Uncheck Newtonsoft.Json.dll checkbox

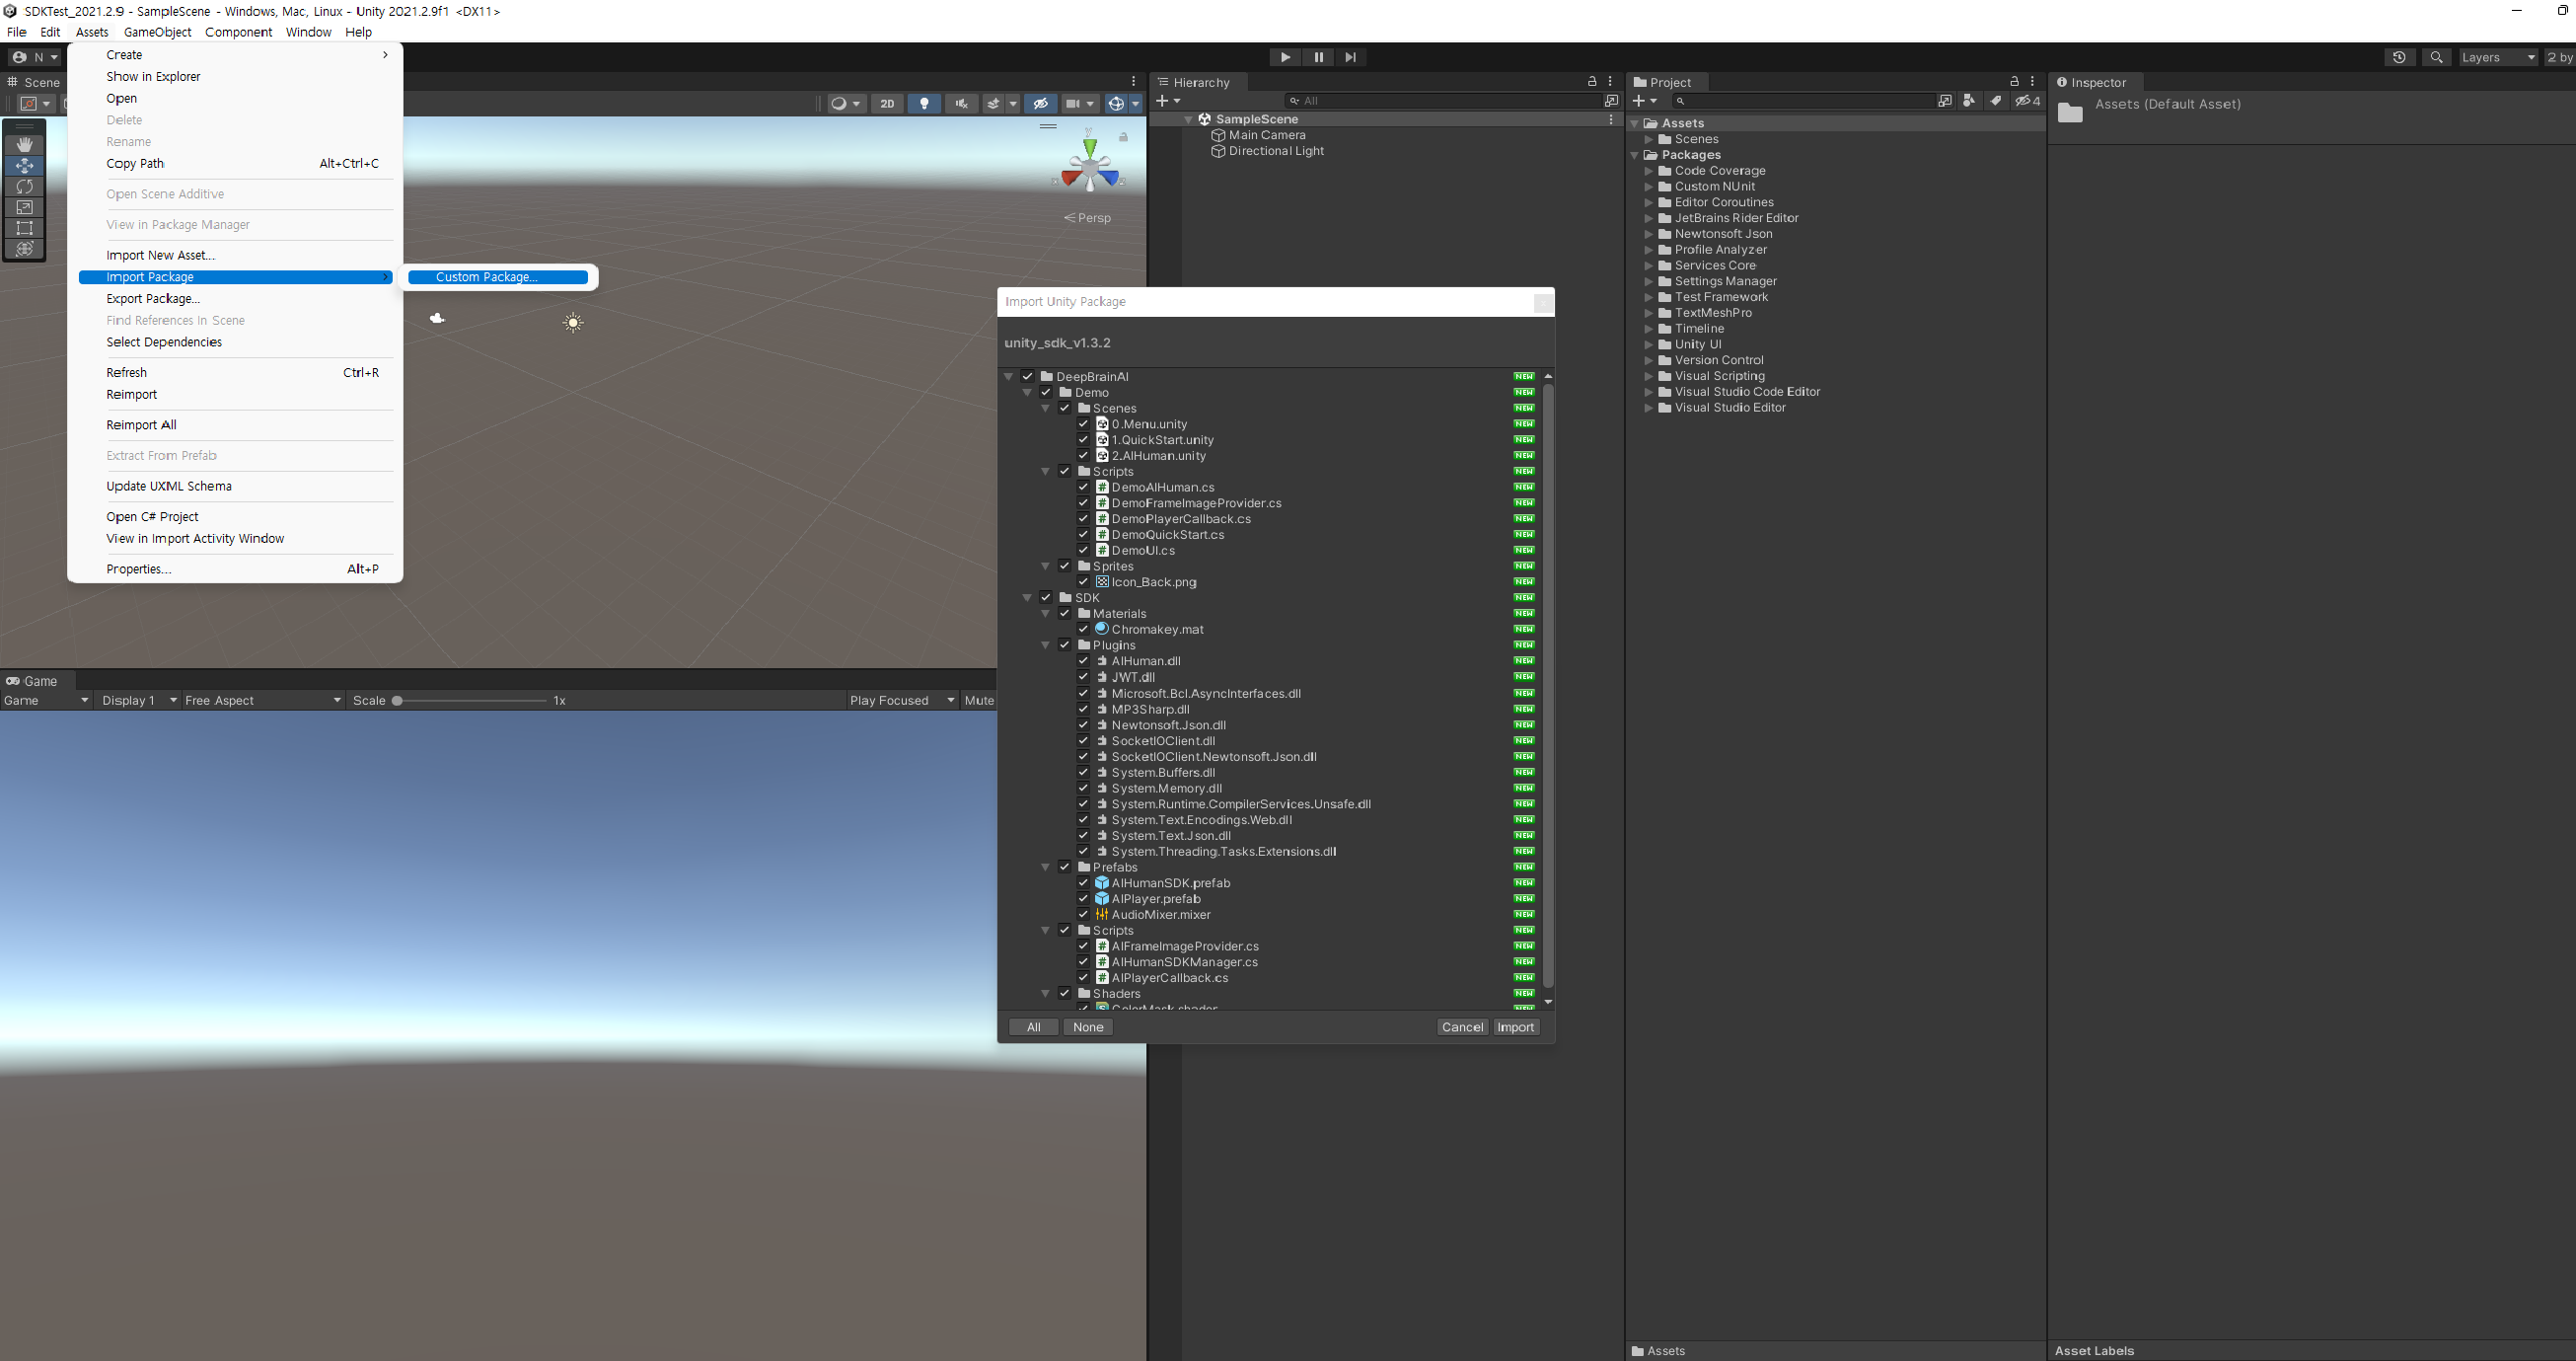[1083, 726]
